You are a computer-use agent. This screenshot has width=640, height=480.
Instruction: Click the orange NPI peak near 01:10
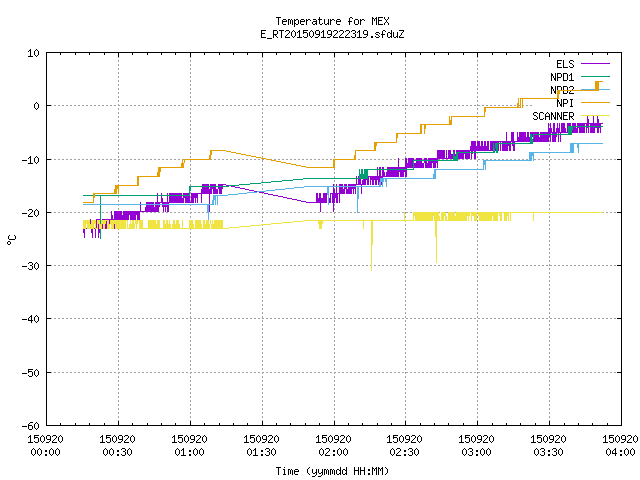[x=218, y=151]
